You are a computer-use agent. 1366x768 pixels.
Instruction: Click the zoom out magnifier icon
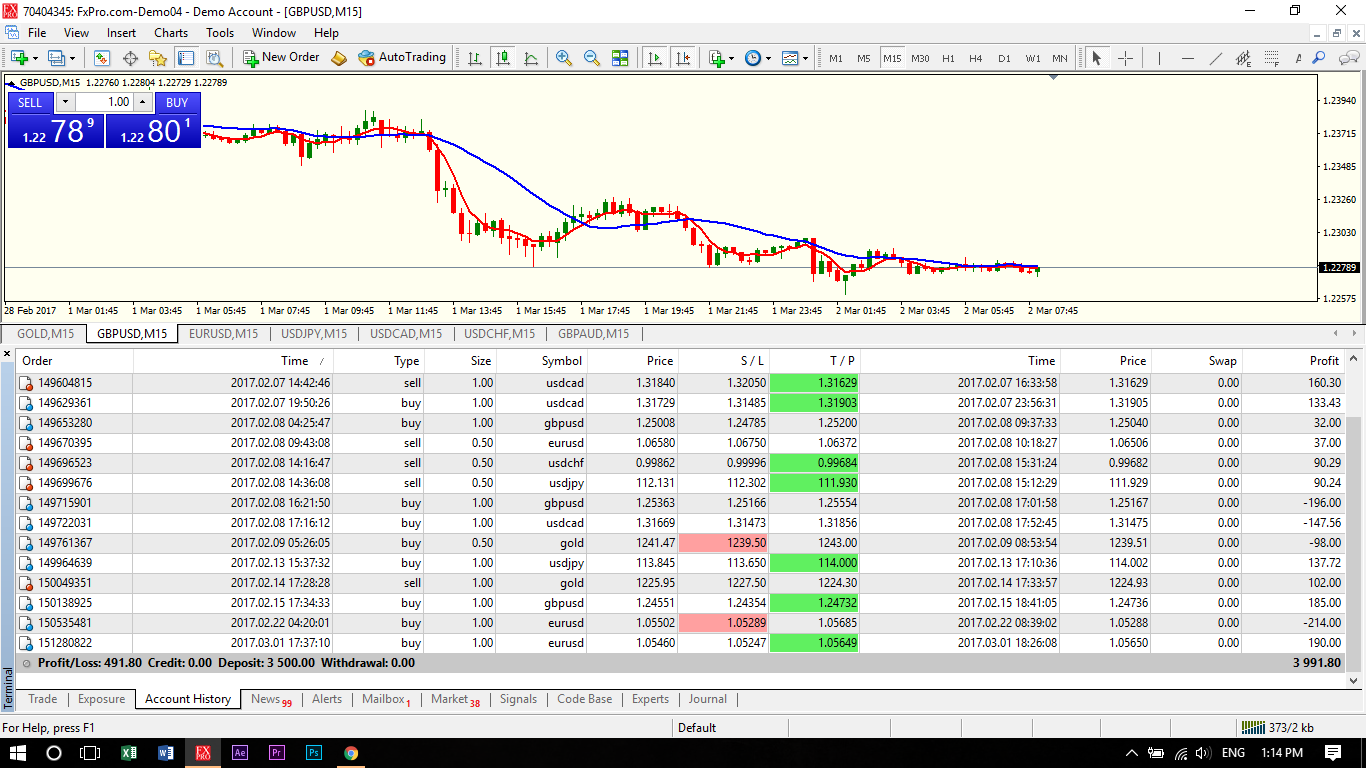point(592,58)
